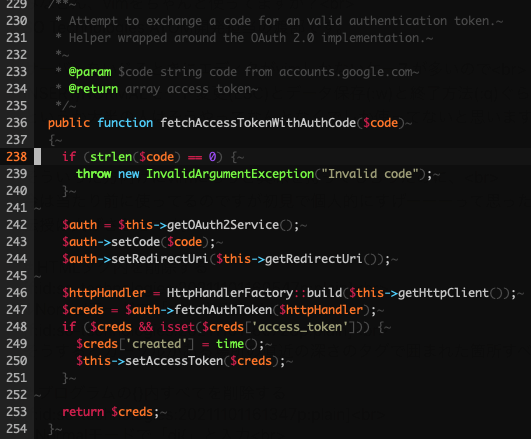Click the current-line cursor marker beside 238
This screenshot has height=439, width=531.
point(38,157)
